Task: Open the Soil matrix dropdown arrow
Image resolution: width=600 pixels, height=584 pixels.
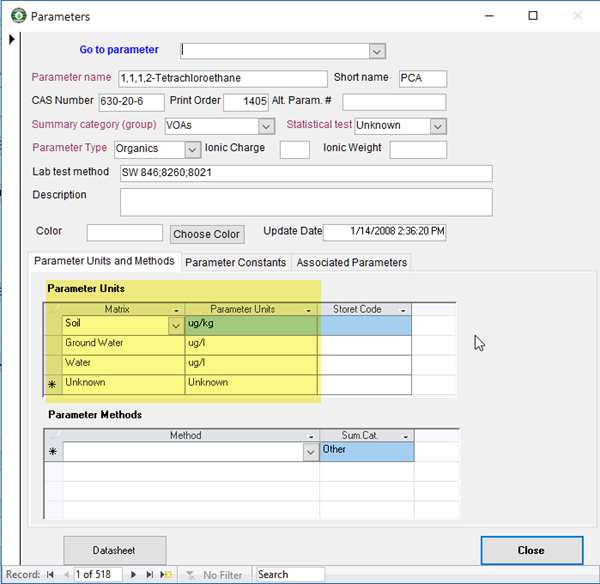Action: pyautogui.click(x=176, y=326)
